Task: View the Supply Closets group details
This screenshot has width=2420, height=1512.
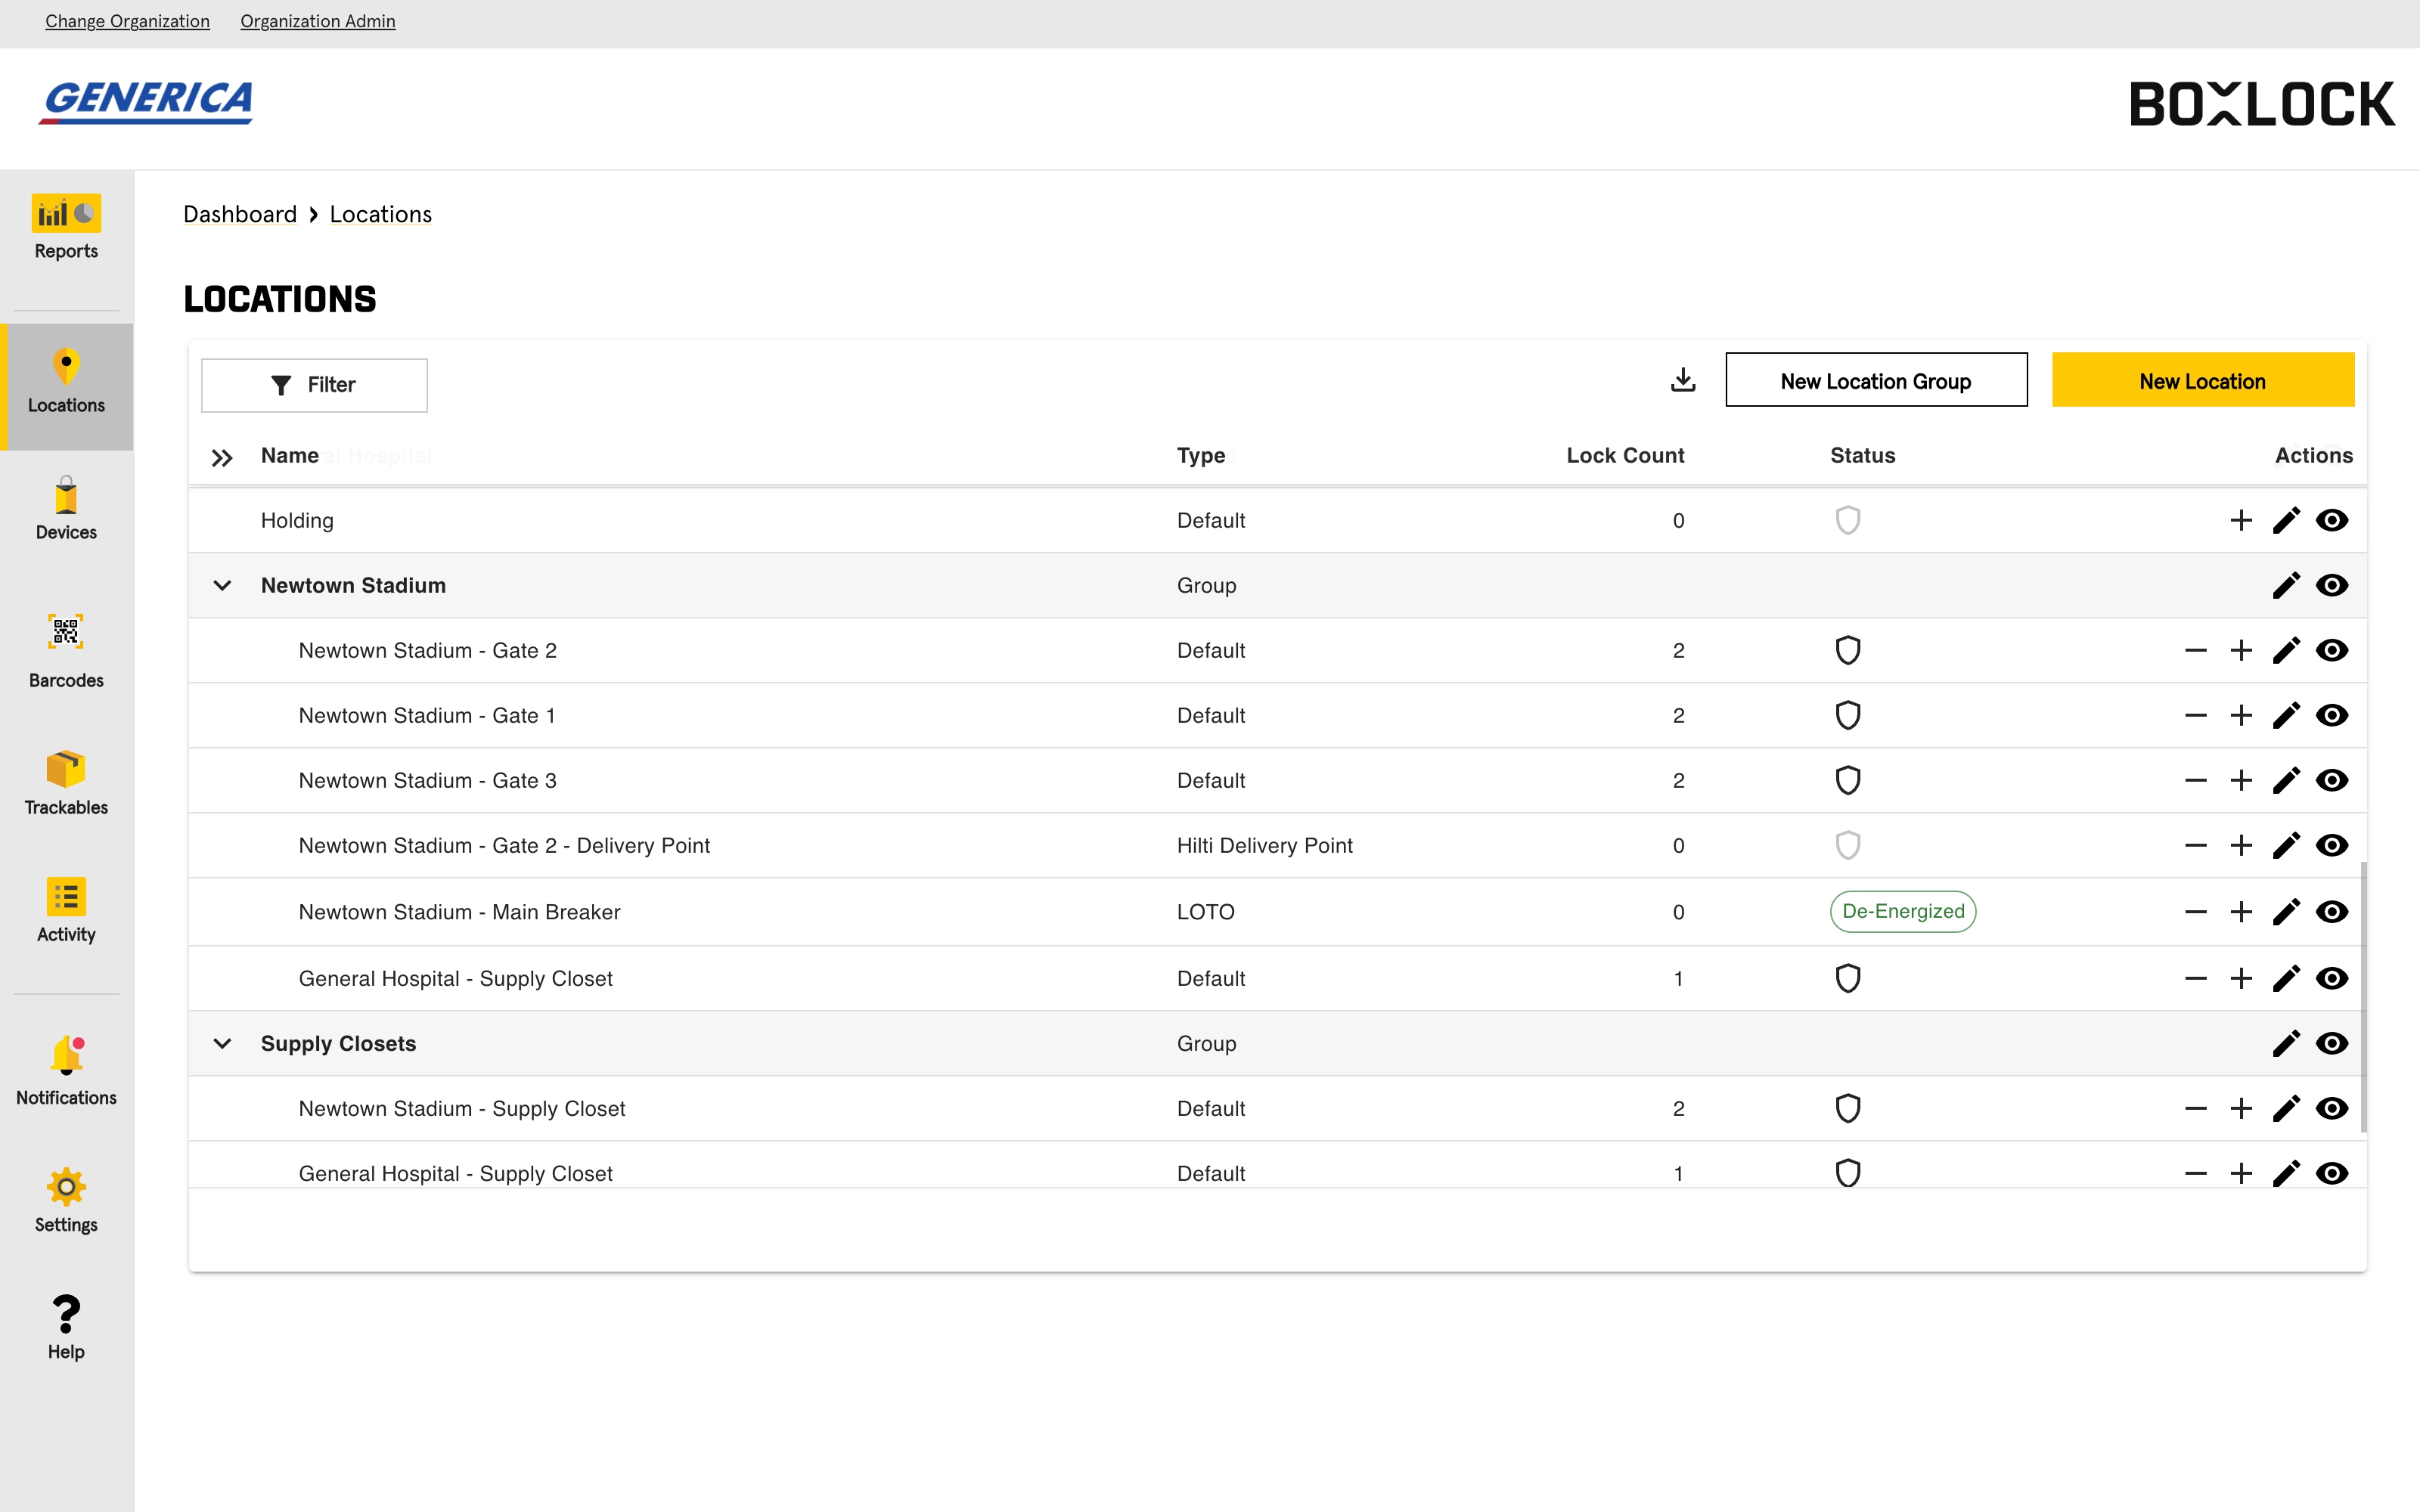Action: 2332,1043
